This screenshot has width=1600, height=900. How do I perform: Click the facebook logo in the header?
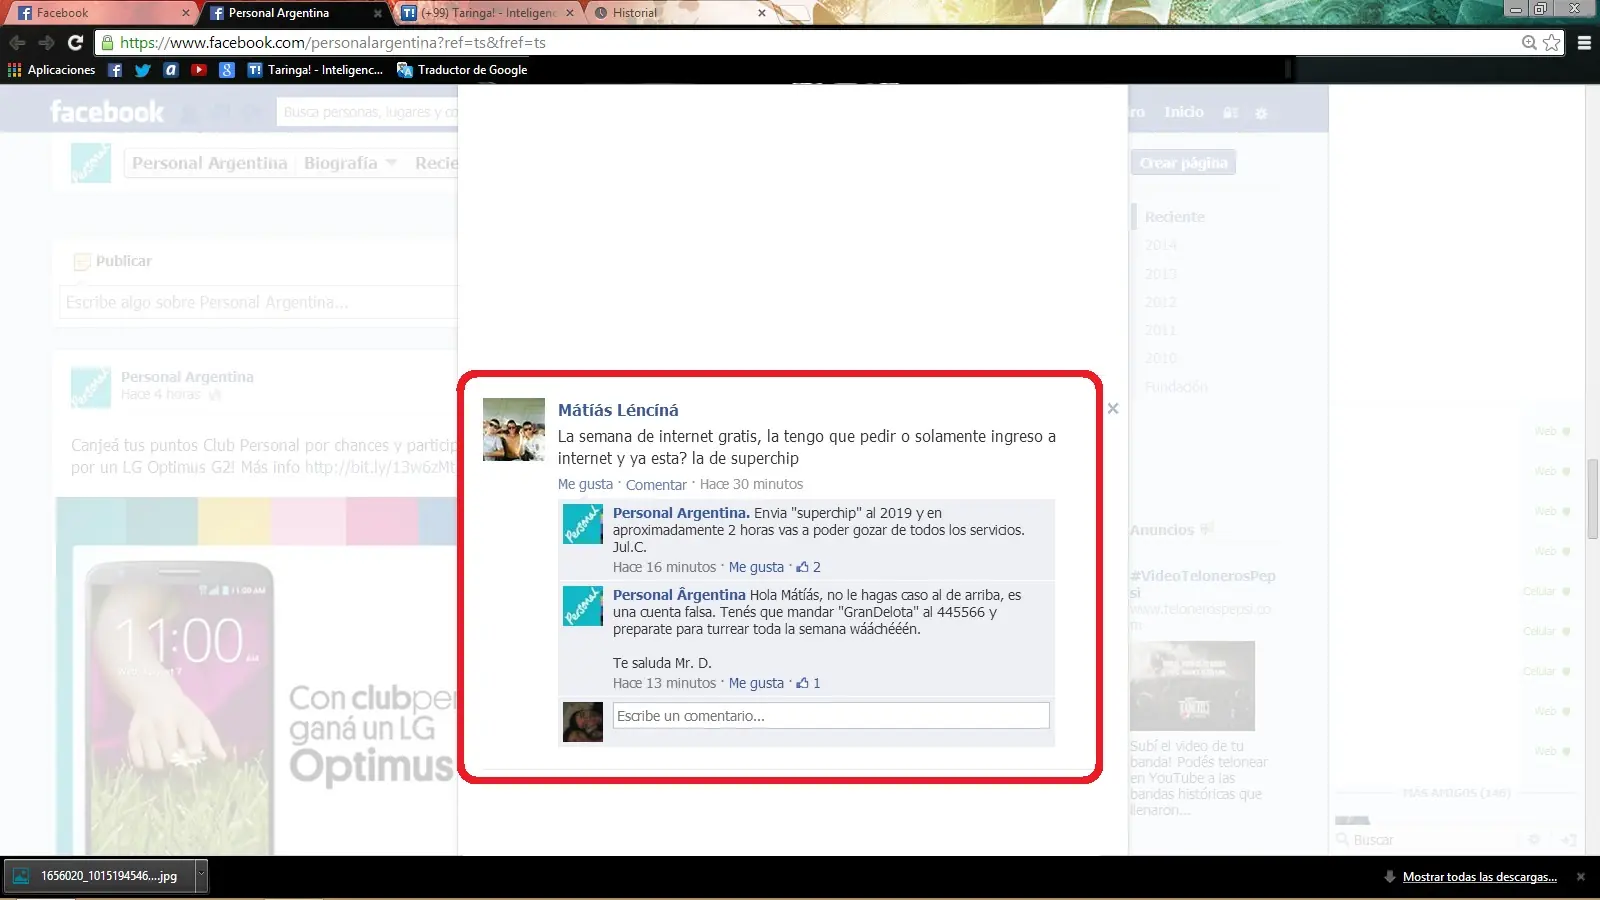pyautogui.click(x=107, y=112)
